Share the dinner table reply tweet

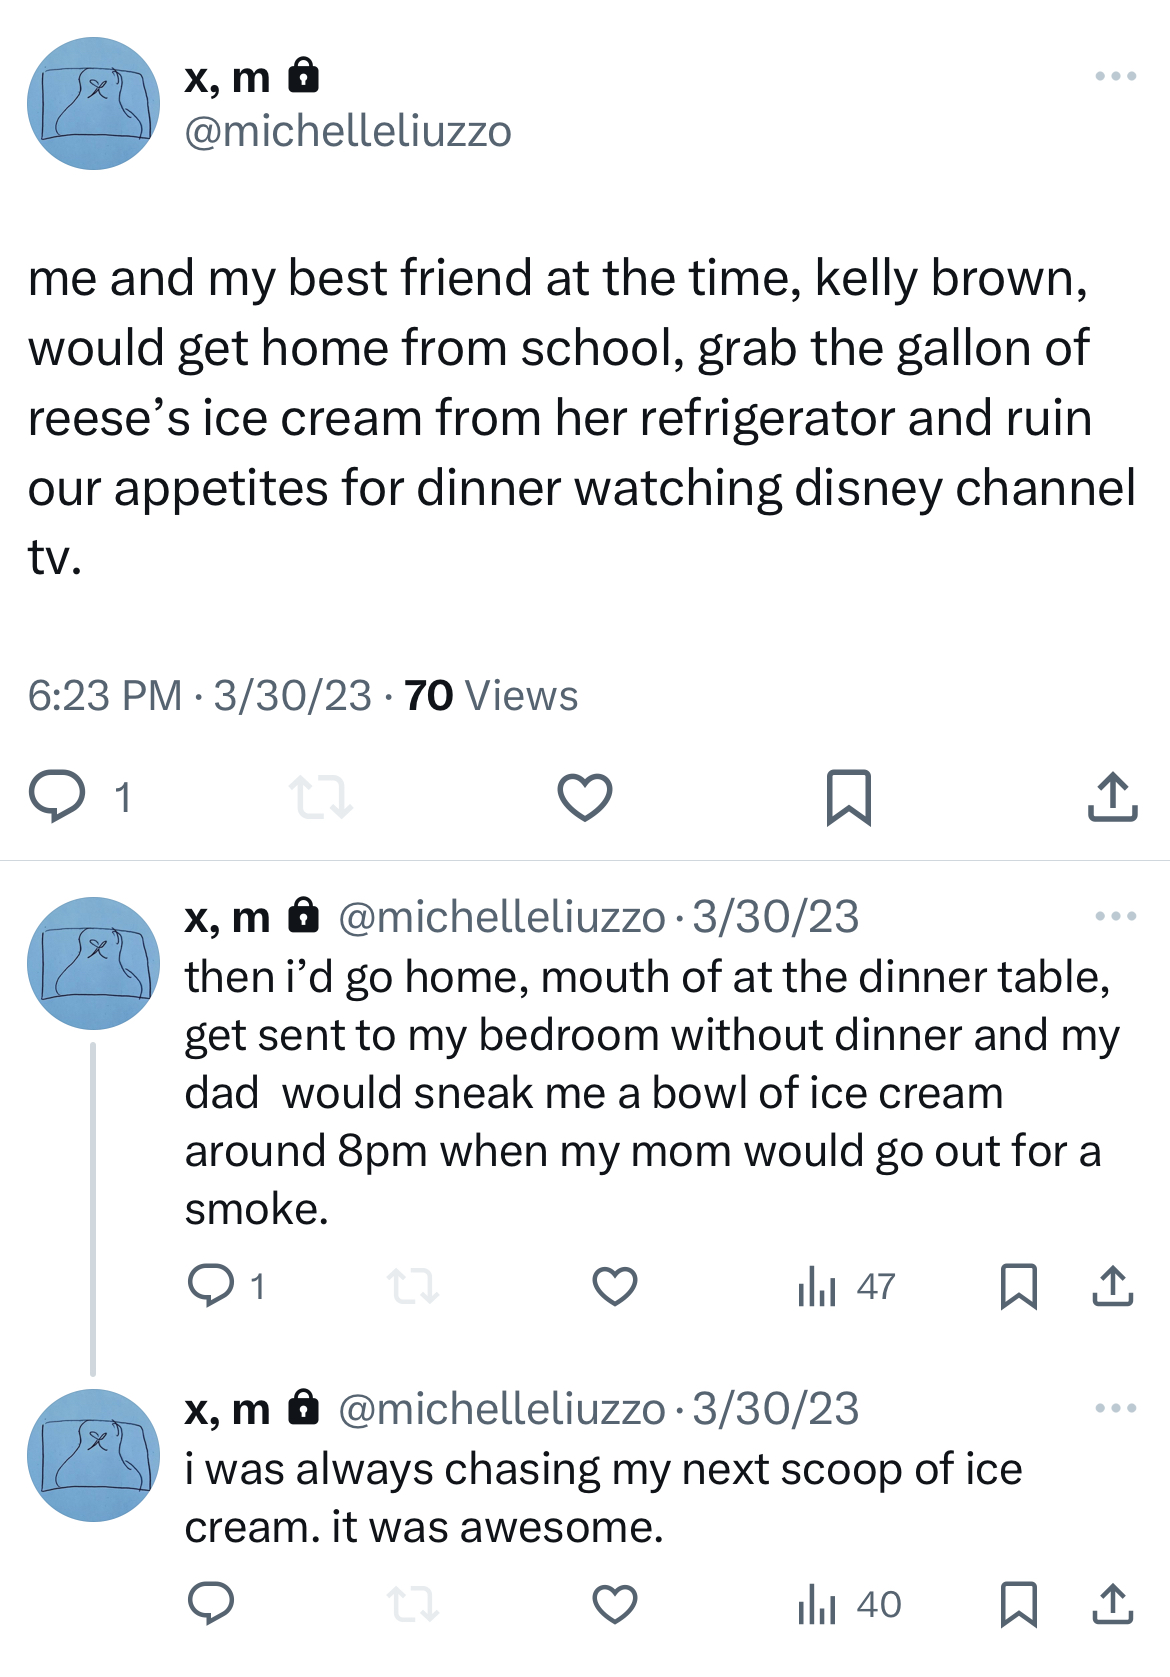(1112, 1286)
